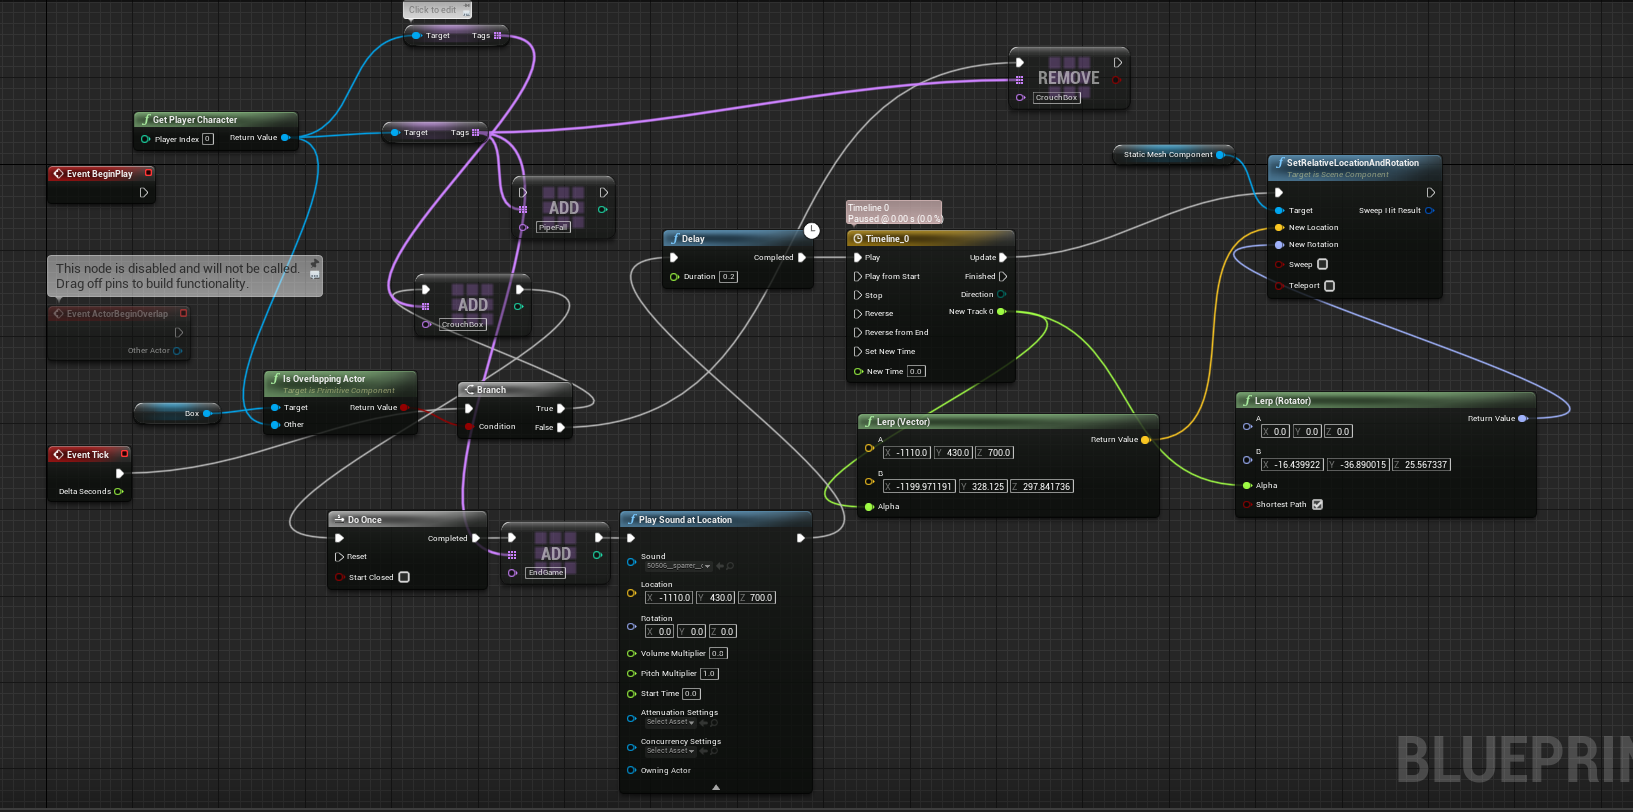Viewport: 1633px width, 812px height.
Task: Click the Lerp (Vector) Return Value pin
Action: 1145,440
